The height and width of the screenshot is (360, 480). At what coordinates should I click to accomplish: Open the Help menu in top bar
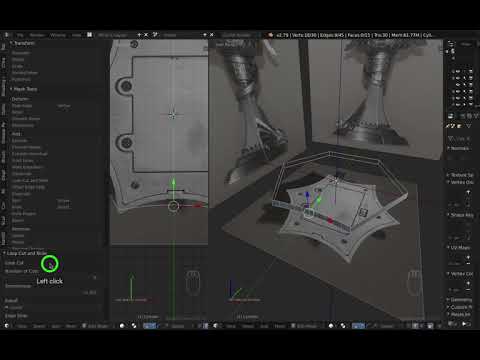[76, 35]
